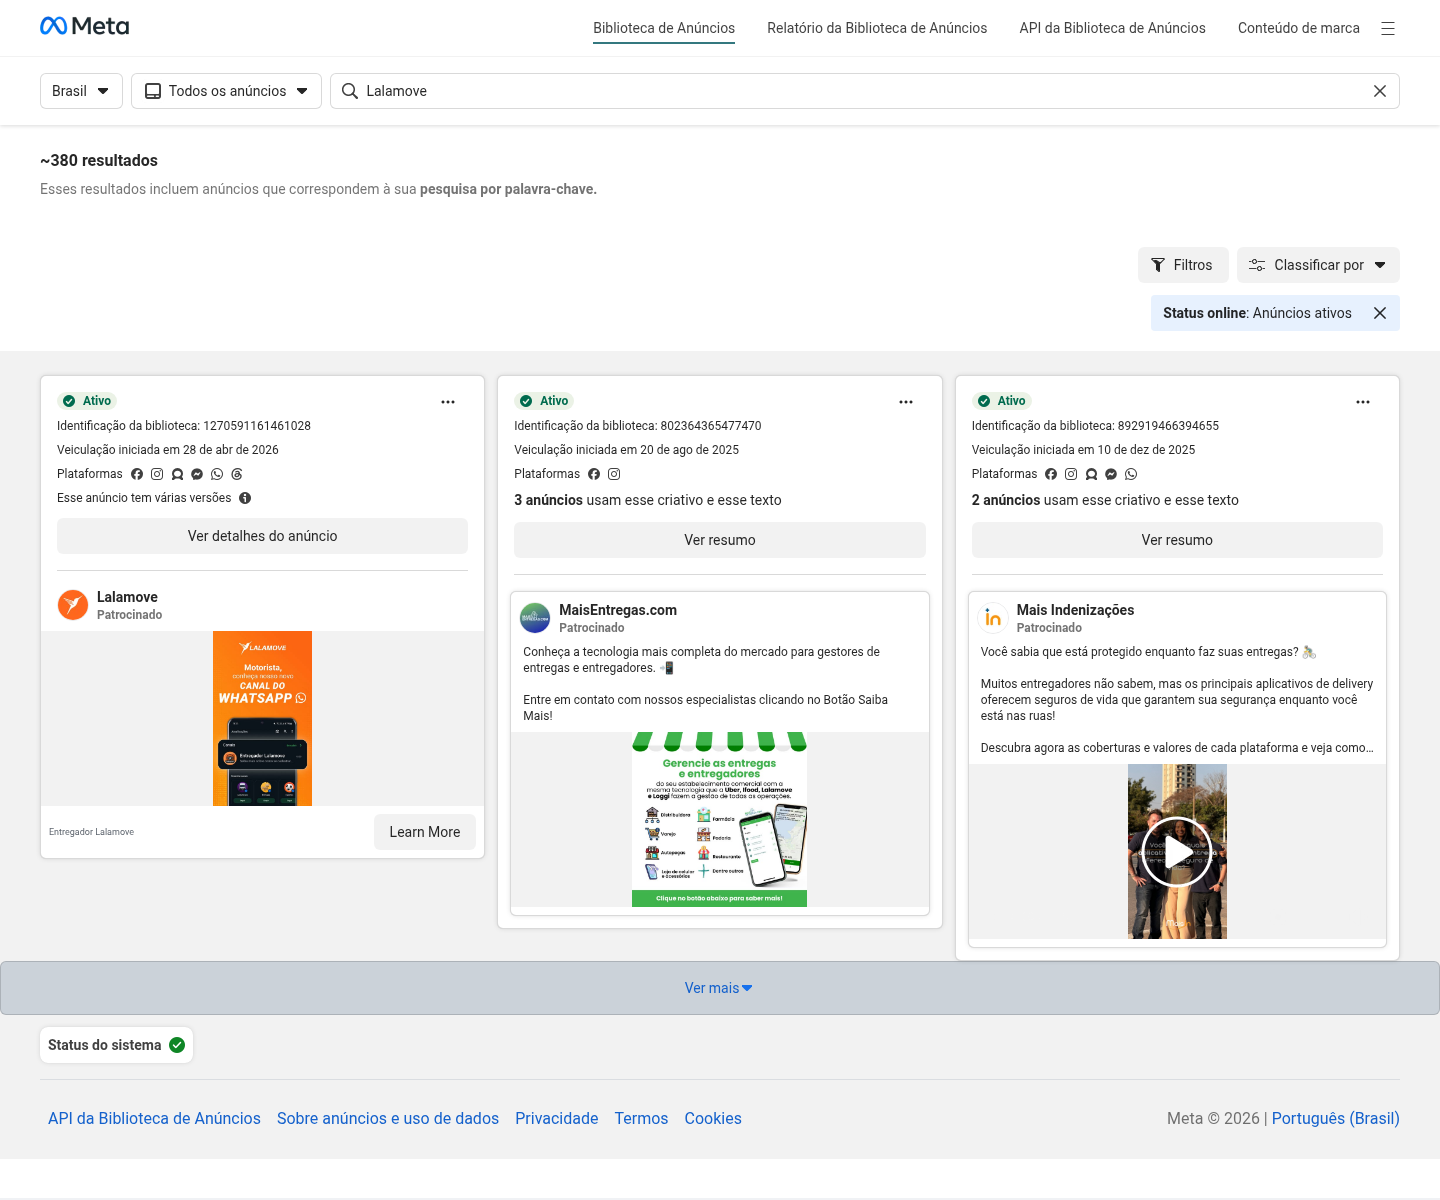Play the Mais Indenizações video
1440x1200 pixels.
point(1177,852)
